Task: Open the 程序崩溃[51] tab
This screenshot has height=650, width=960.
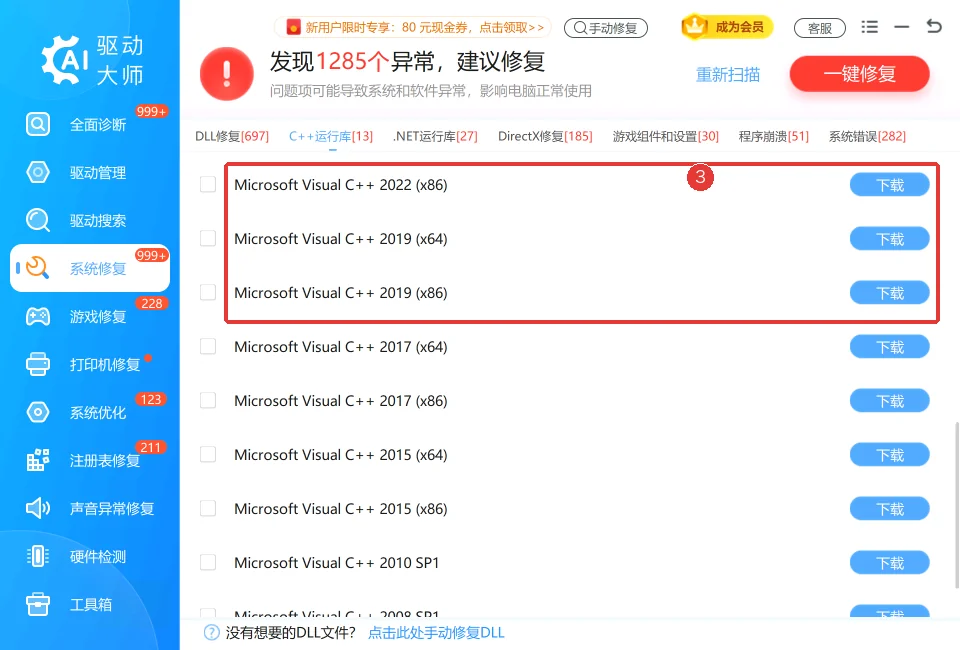Action: (773, 136)
